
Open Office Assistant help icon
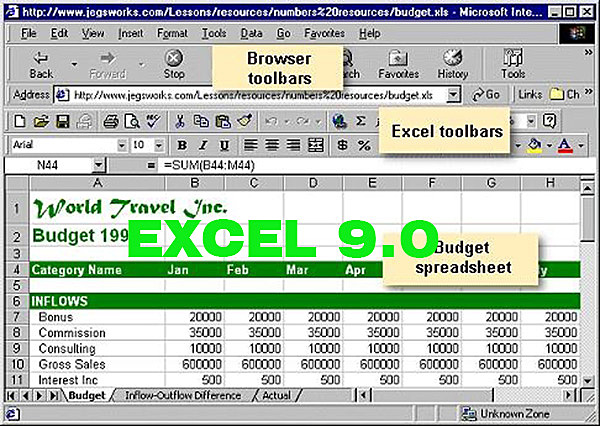click(x=549, y=121)
